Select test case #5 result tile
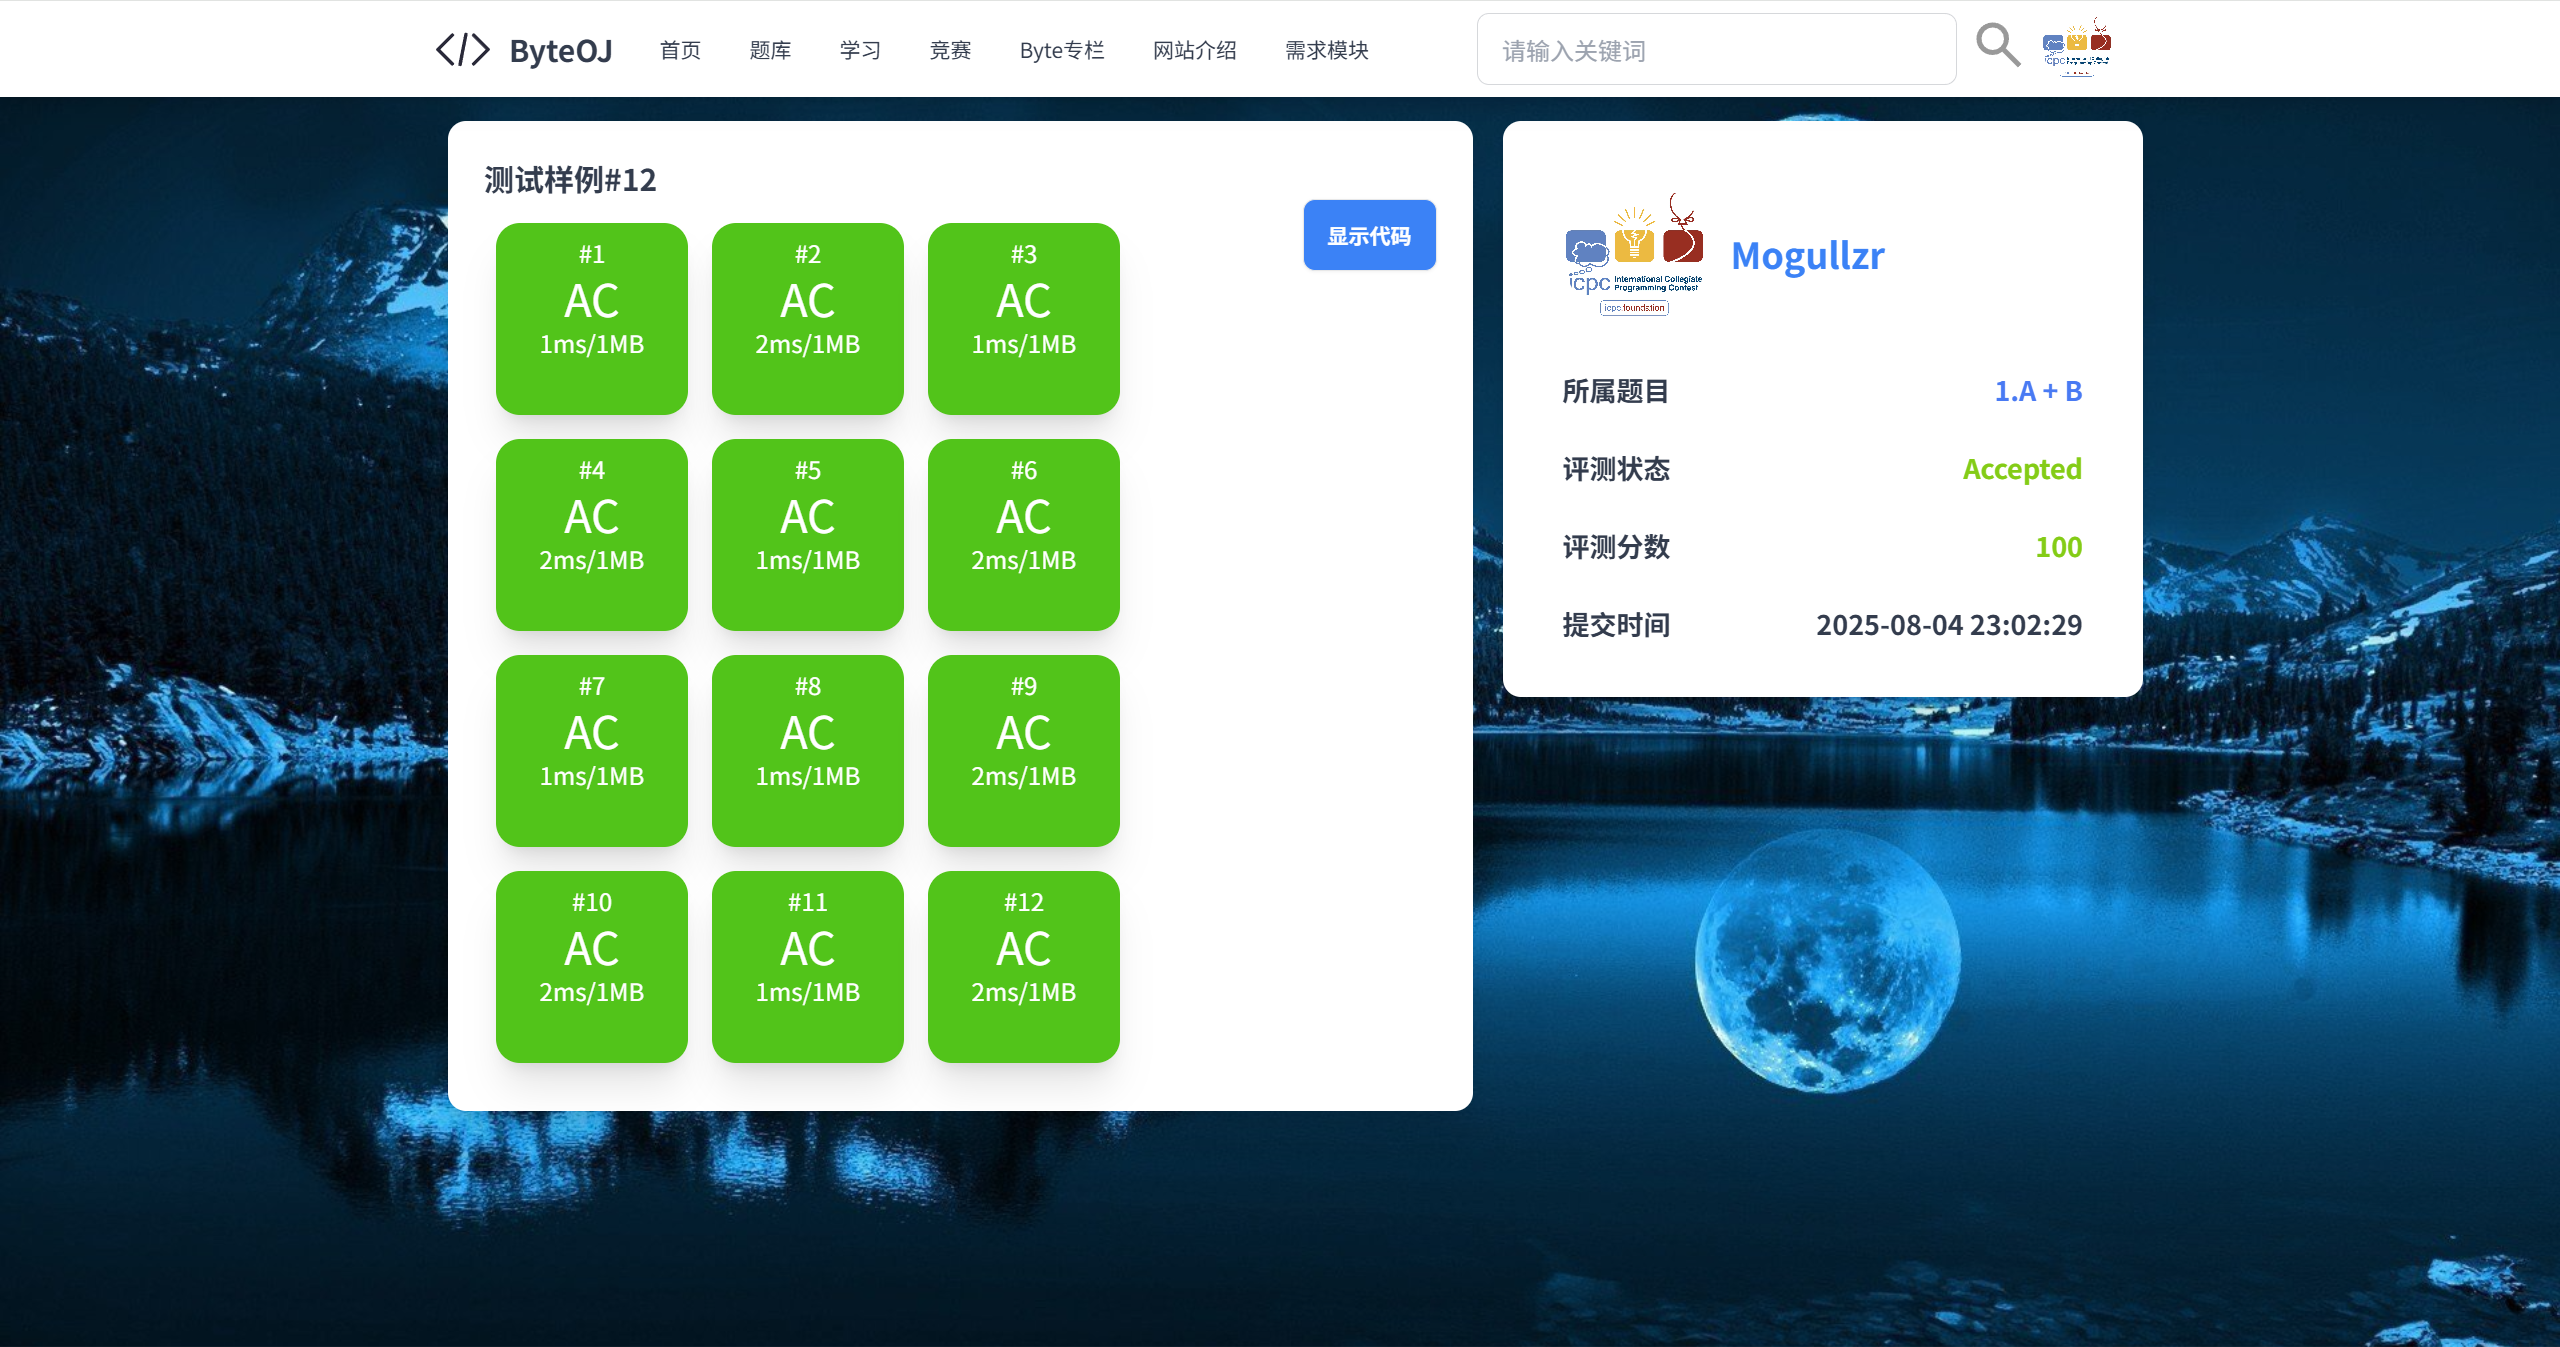Viewport: 2560px width, 1347px height. [807, 534]
